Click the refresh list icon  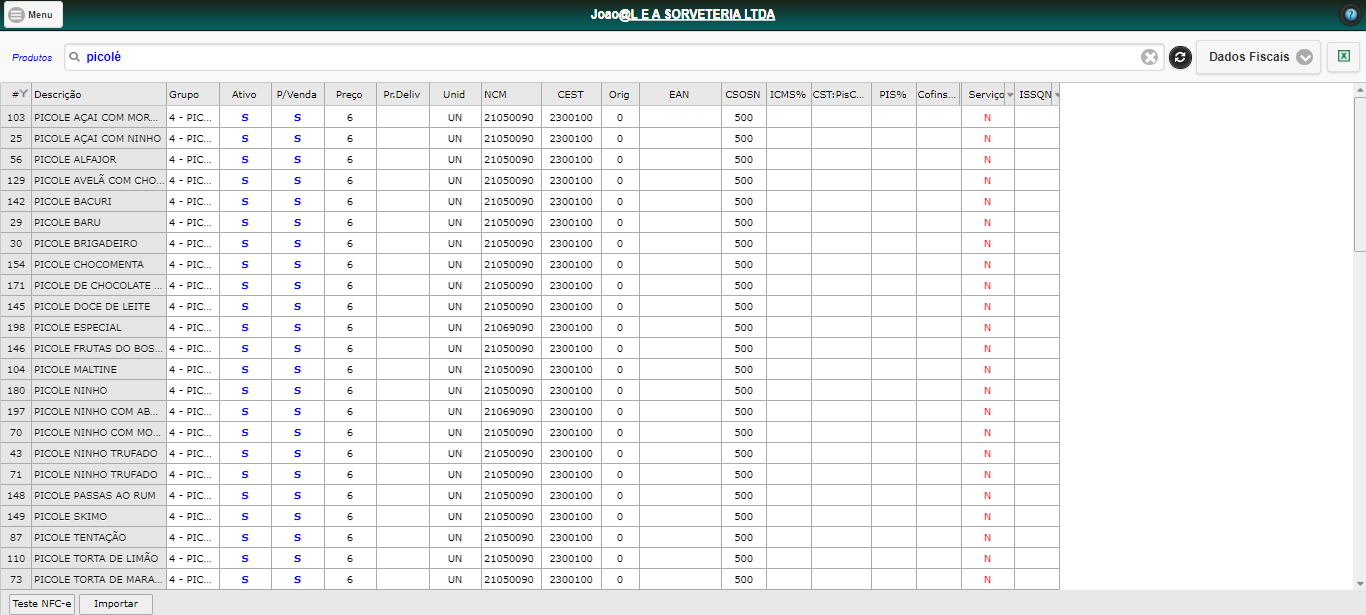pos(1180,58)
